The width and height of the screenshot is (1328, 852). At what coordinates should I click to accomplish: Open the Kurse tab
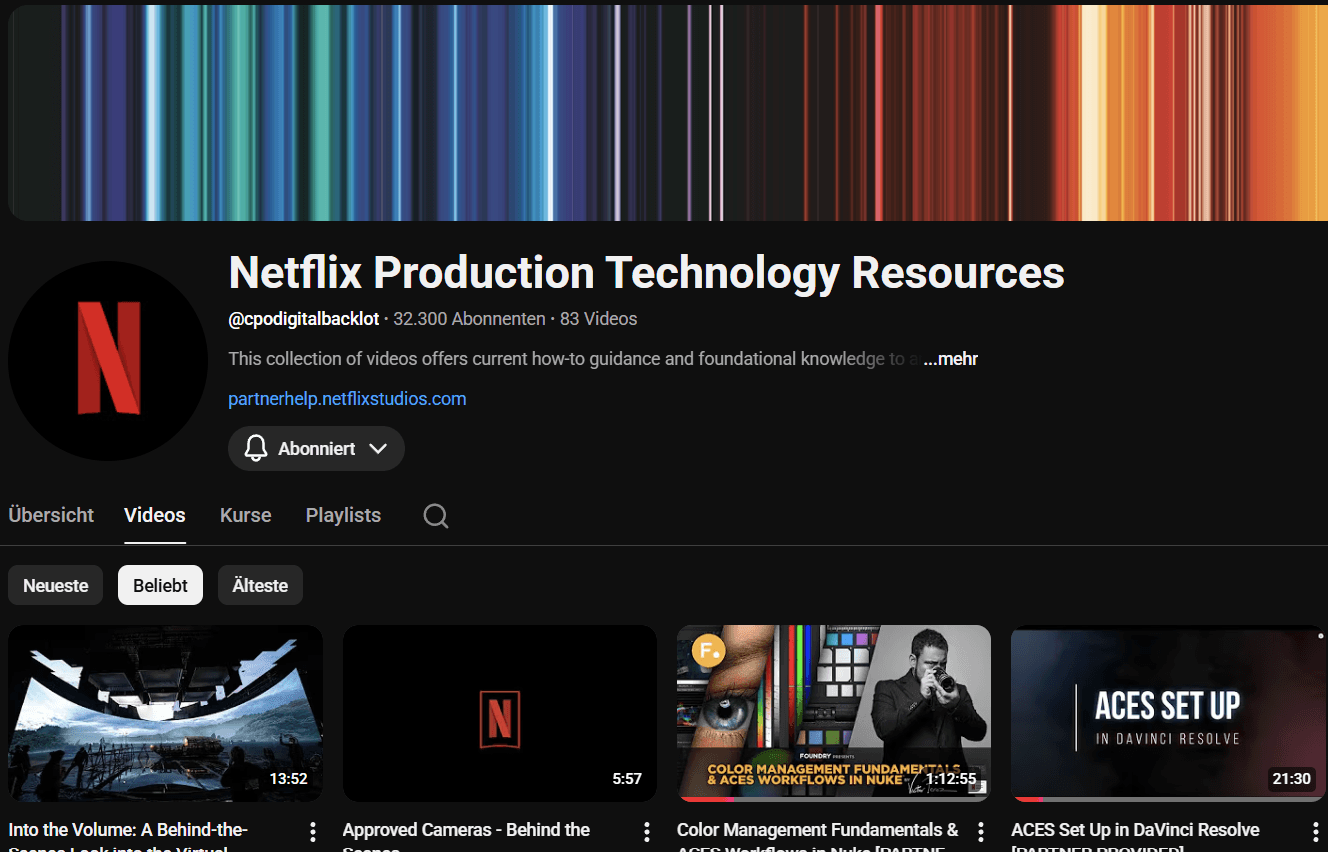coord(246,515)
